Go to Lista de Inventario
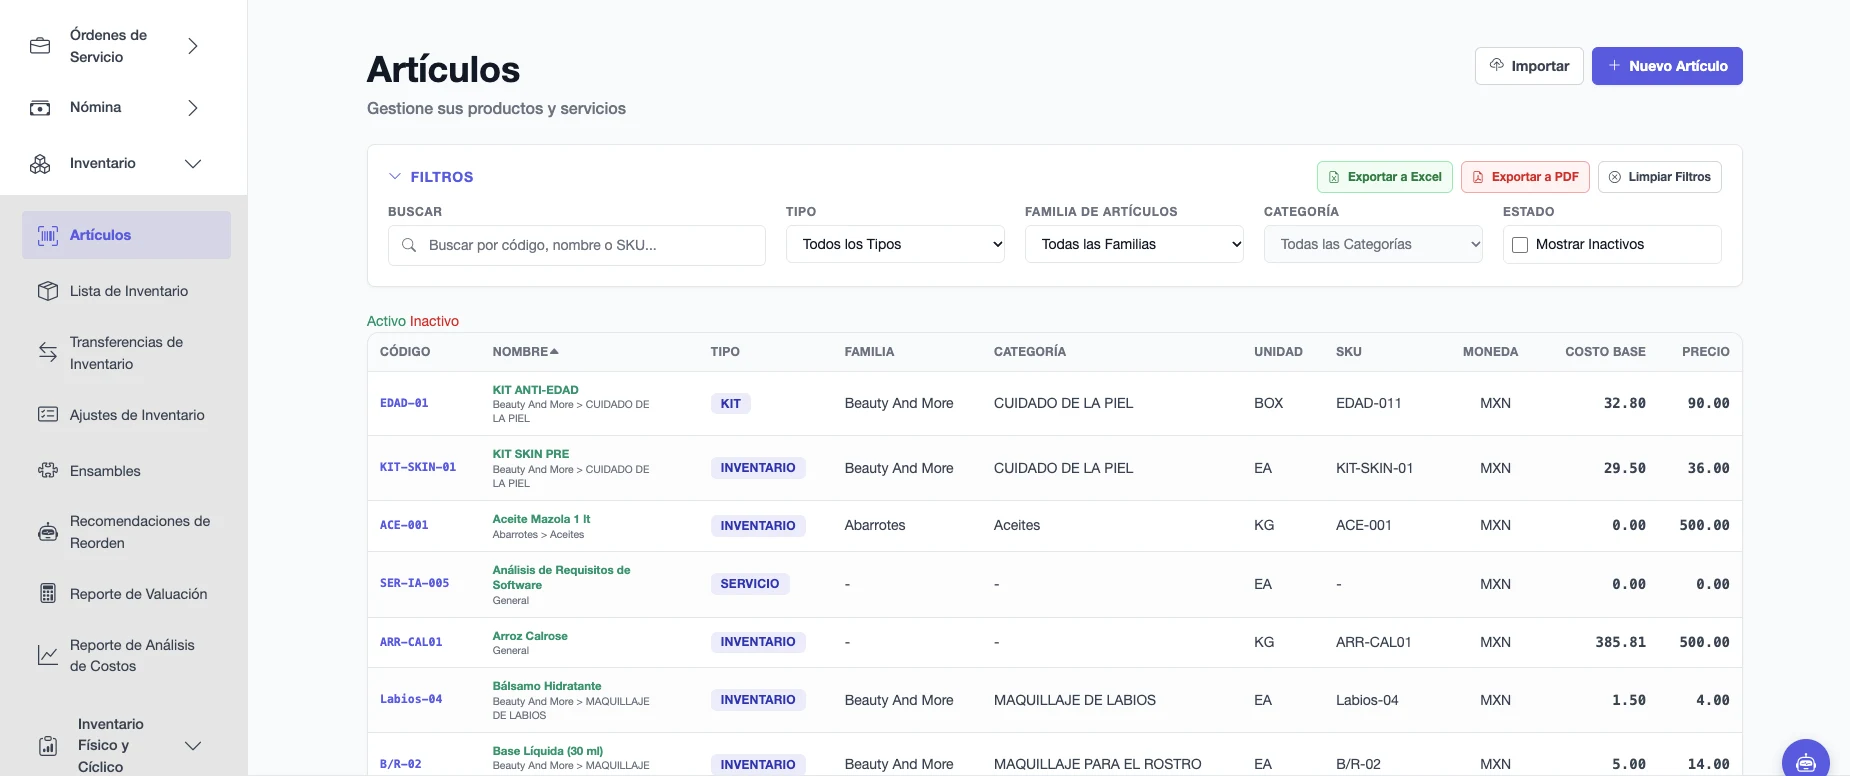Viewport: 1850px width, 776px height. click(126, 291)
